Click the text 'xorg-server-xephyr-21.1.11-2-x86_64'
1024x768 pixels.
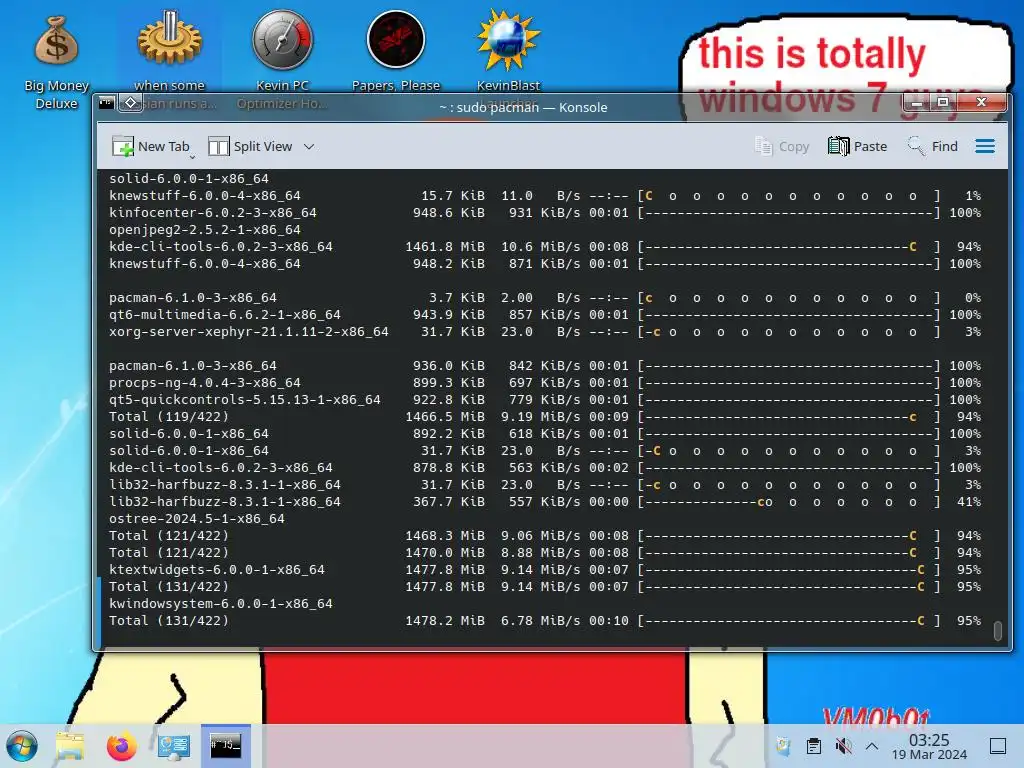[249, 332]
